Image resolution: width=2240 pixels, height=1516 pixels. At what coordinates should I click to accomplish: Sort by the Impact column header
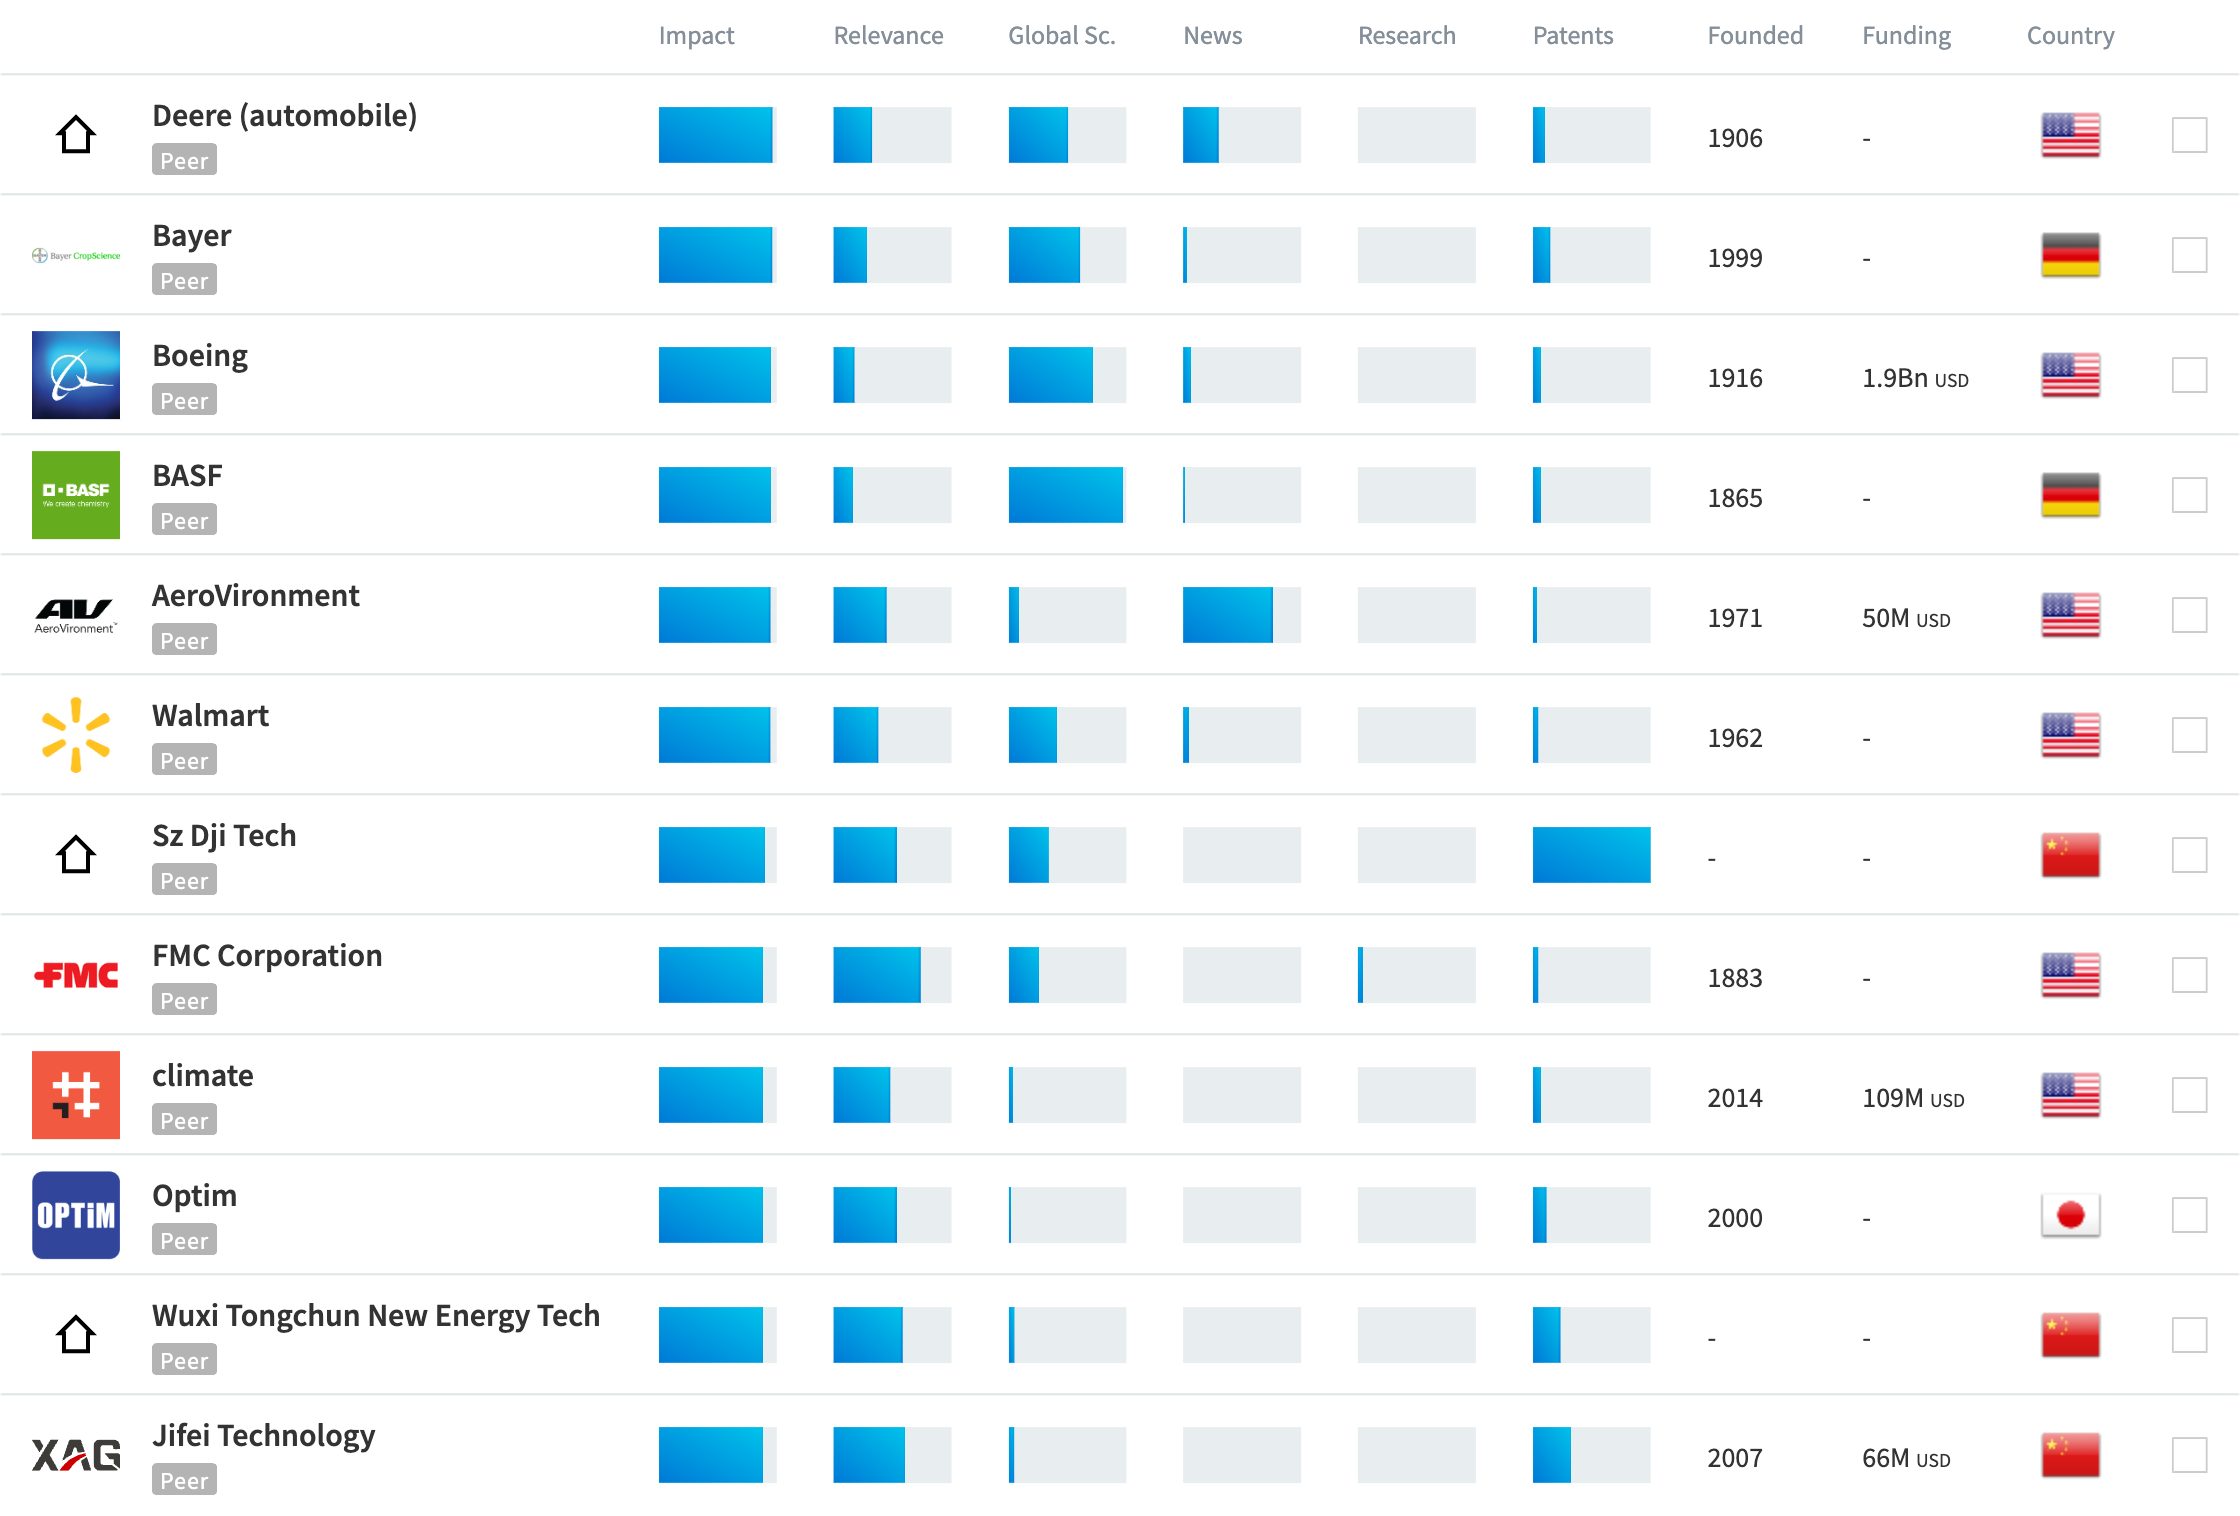696,36
